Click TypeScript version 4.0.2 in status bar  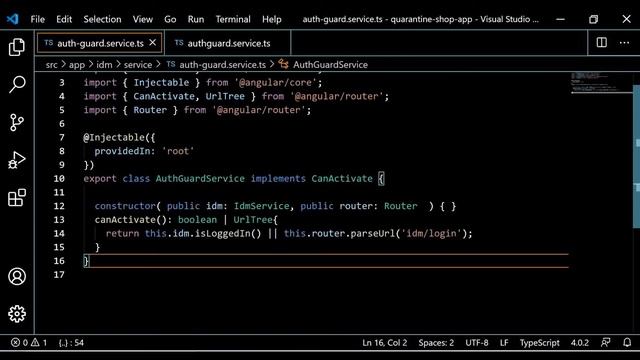pos(580,342)
